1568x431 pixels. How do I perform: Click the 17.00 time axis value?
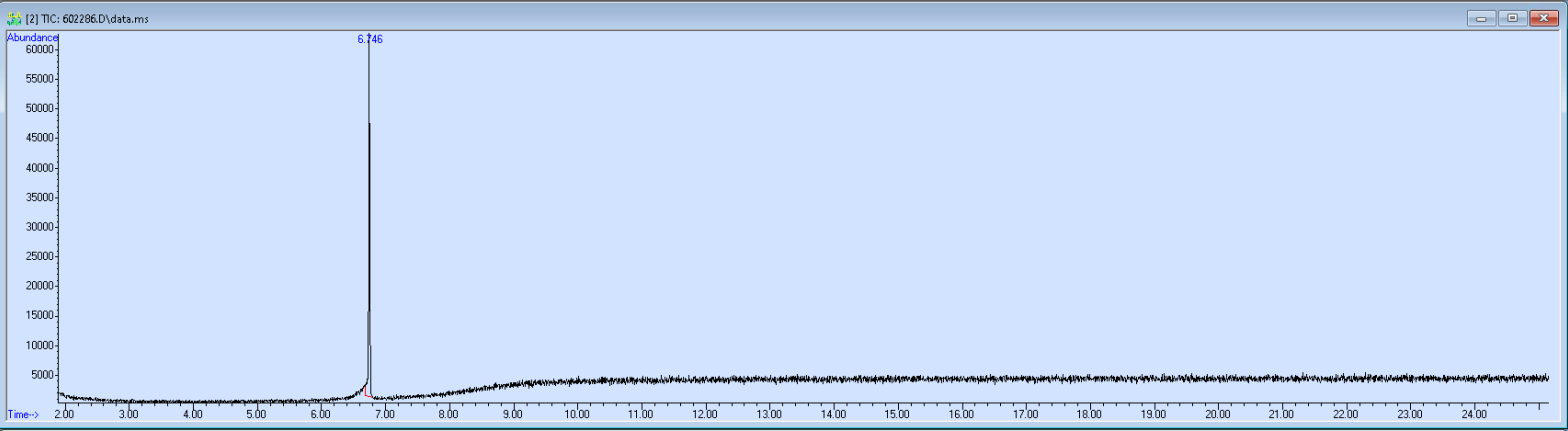pyautogui.click(x=1025, y=413)
